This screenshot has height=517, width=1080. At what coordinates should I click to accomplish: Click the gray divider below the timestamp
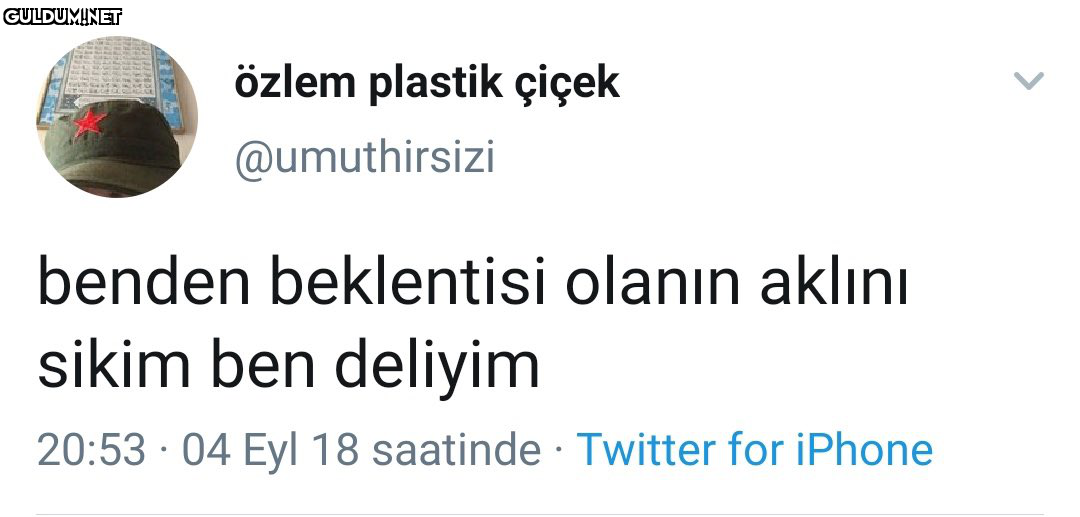point(540,514)
